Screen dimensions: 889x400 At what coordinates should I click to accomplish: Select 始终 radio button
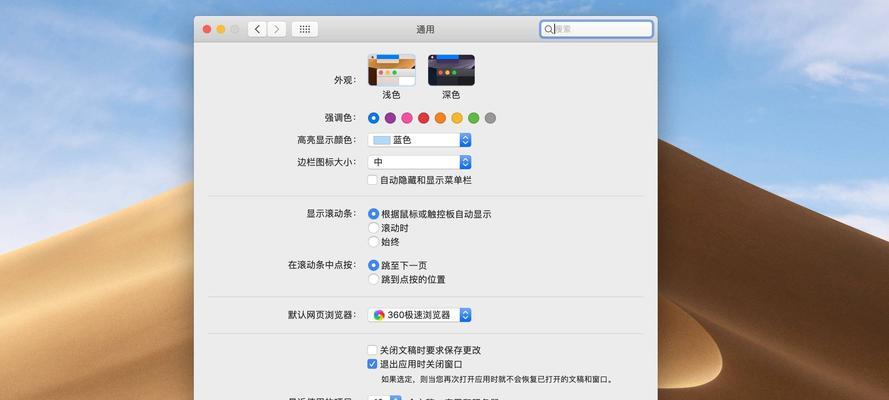tap(374, 241)
